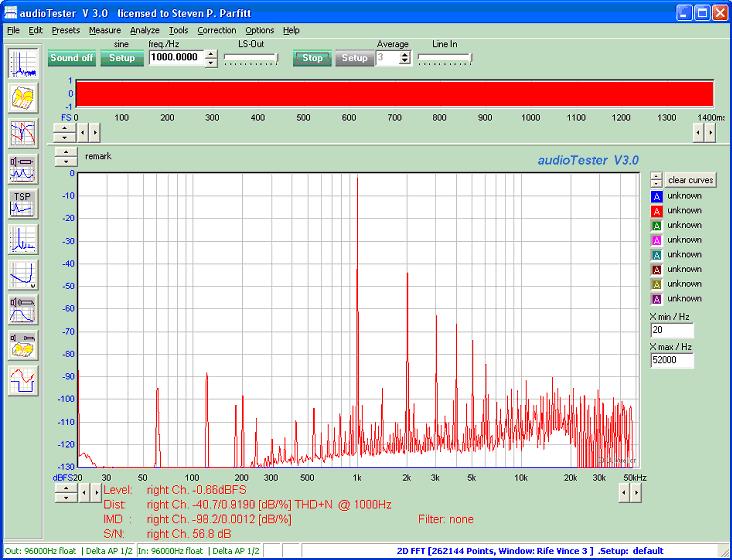732x560 pixels.
Task: Select the red curve A marker
Action: coord(656,211)
